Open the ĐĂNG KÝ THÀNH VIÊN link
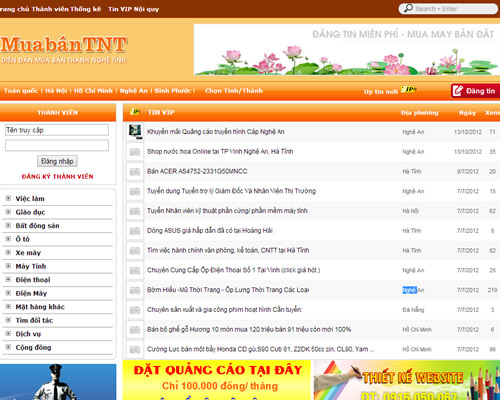Screen dimensions: 500x400 click(57, 177)
